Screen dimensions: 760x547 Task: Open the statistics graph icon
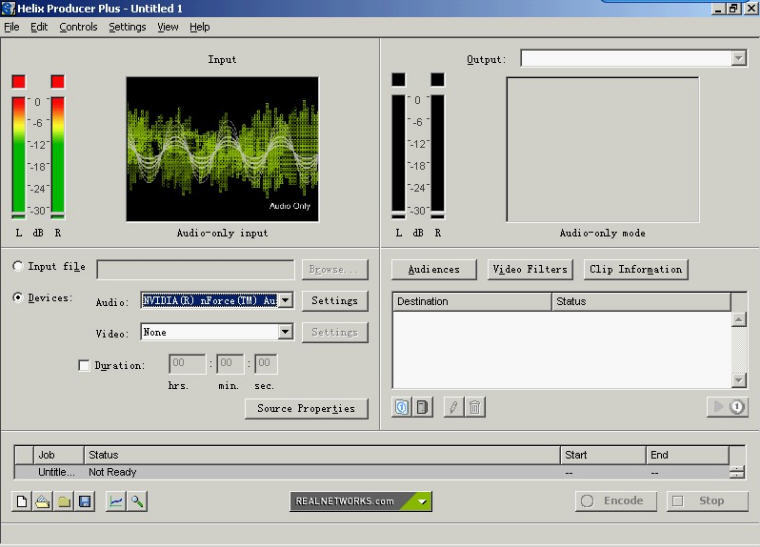(x=116, y=501)
